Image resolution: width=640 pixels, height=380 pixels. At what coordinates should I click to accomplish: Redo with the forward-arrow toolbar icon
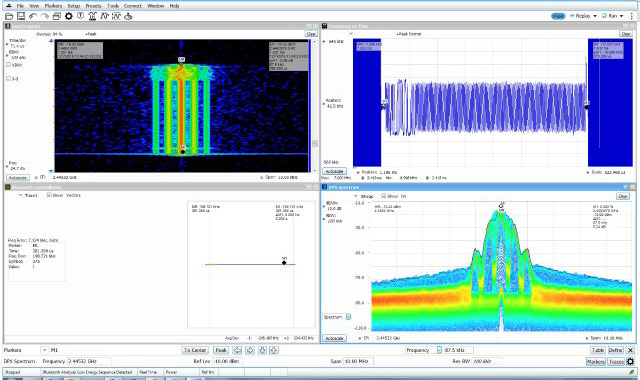[45, 16]
